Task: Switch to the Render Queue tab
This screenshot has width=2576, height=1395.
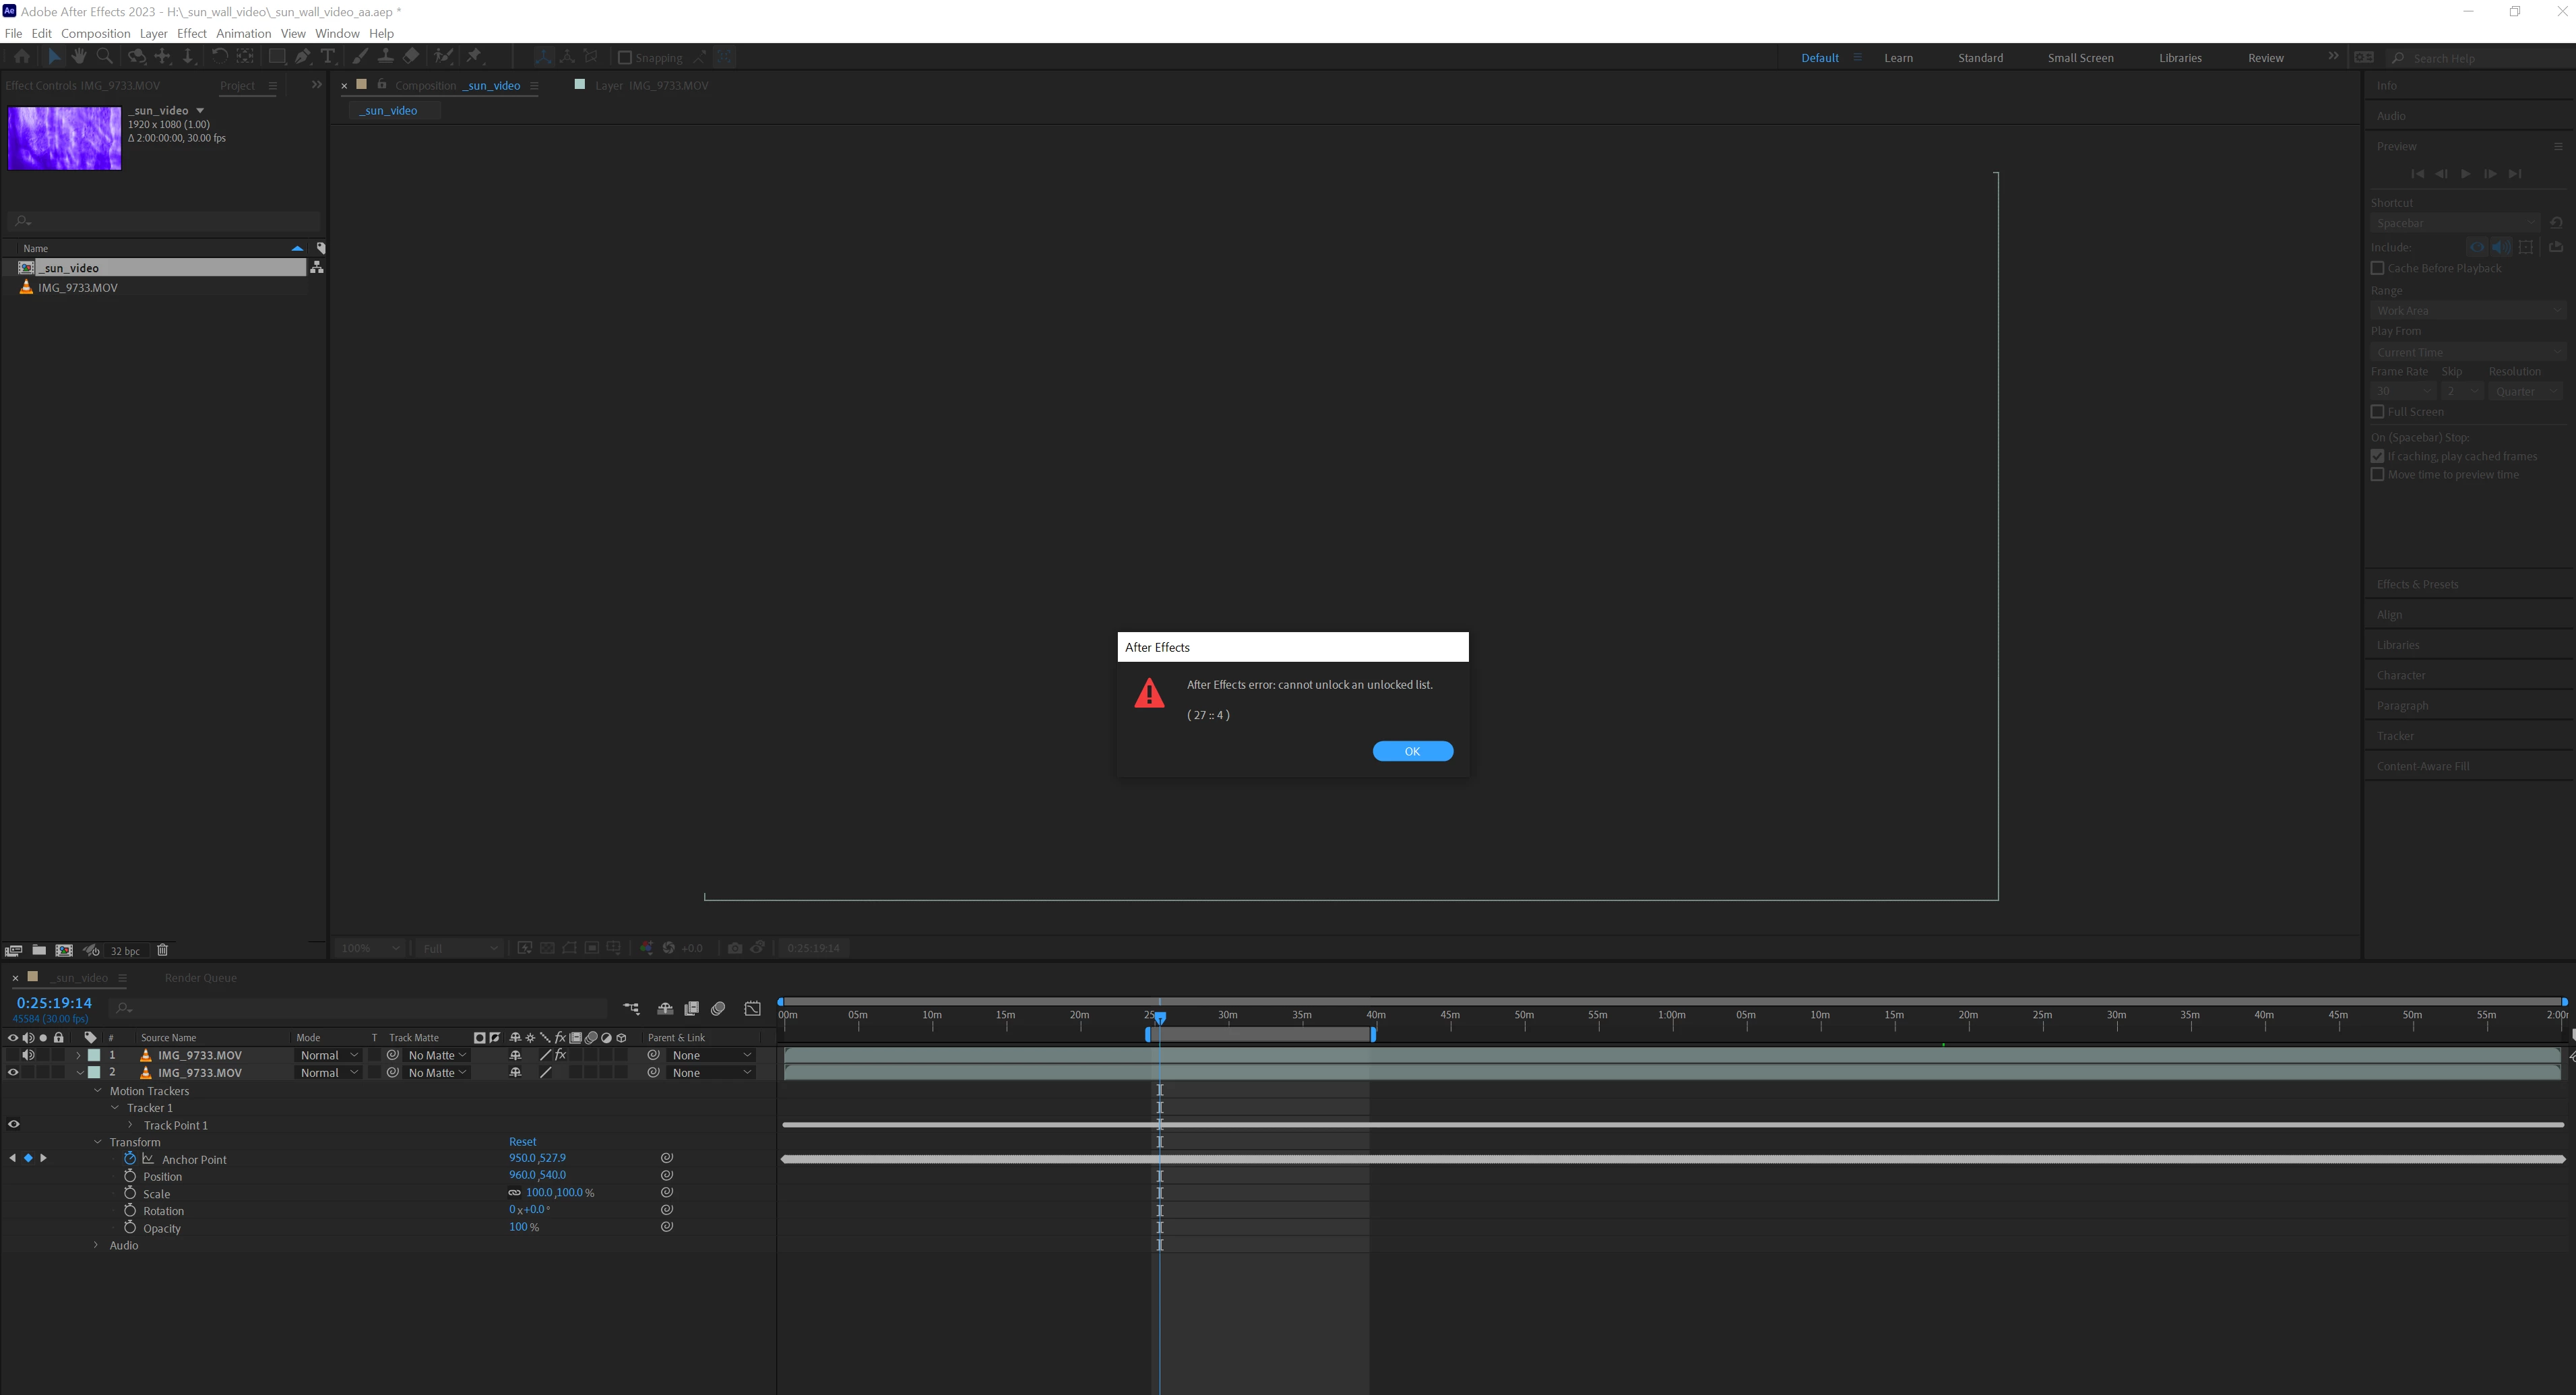Action: tap(200, 977)
